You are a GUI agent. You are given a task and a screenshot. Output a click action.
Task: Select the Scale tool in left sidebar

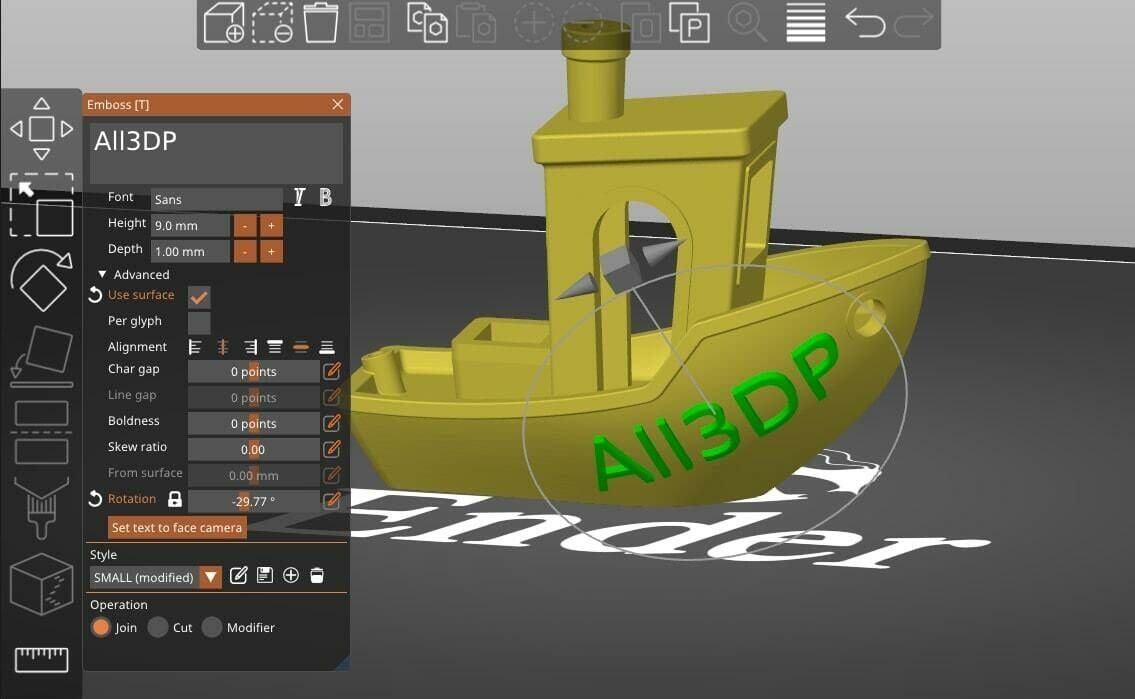[x=41, y=206]
